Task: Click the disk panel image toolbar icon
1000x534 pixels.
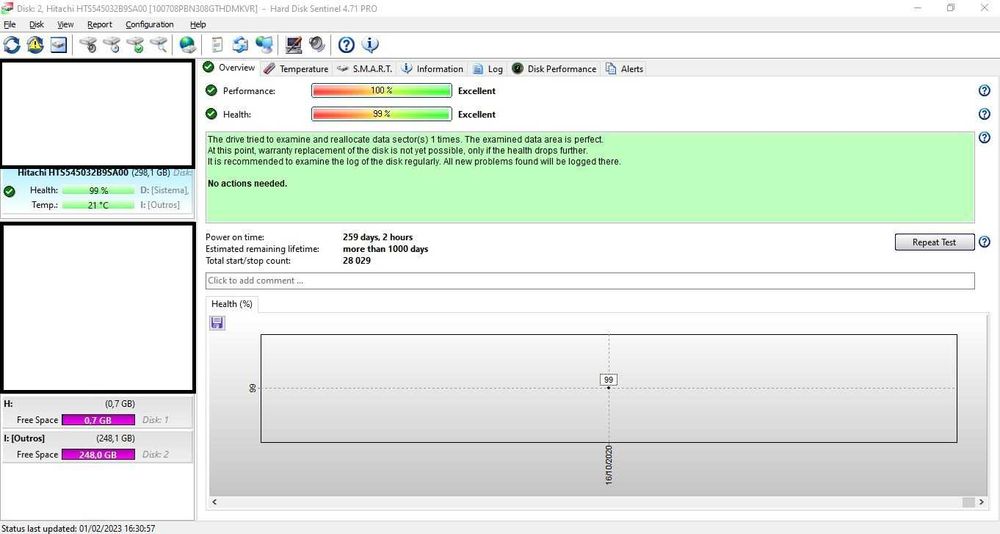Action: coord(59,45)
